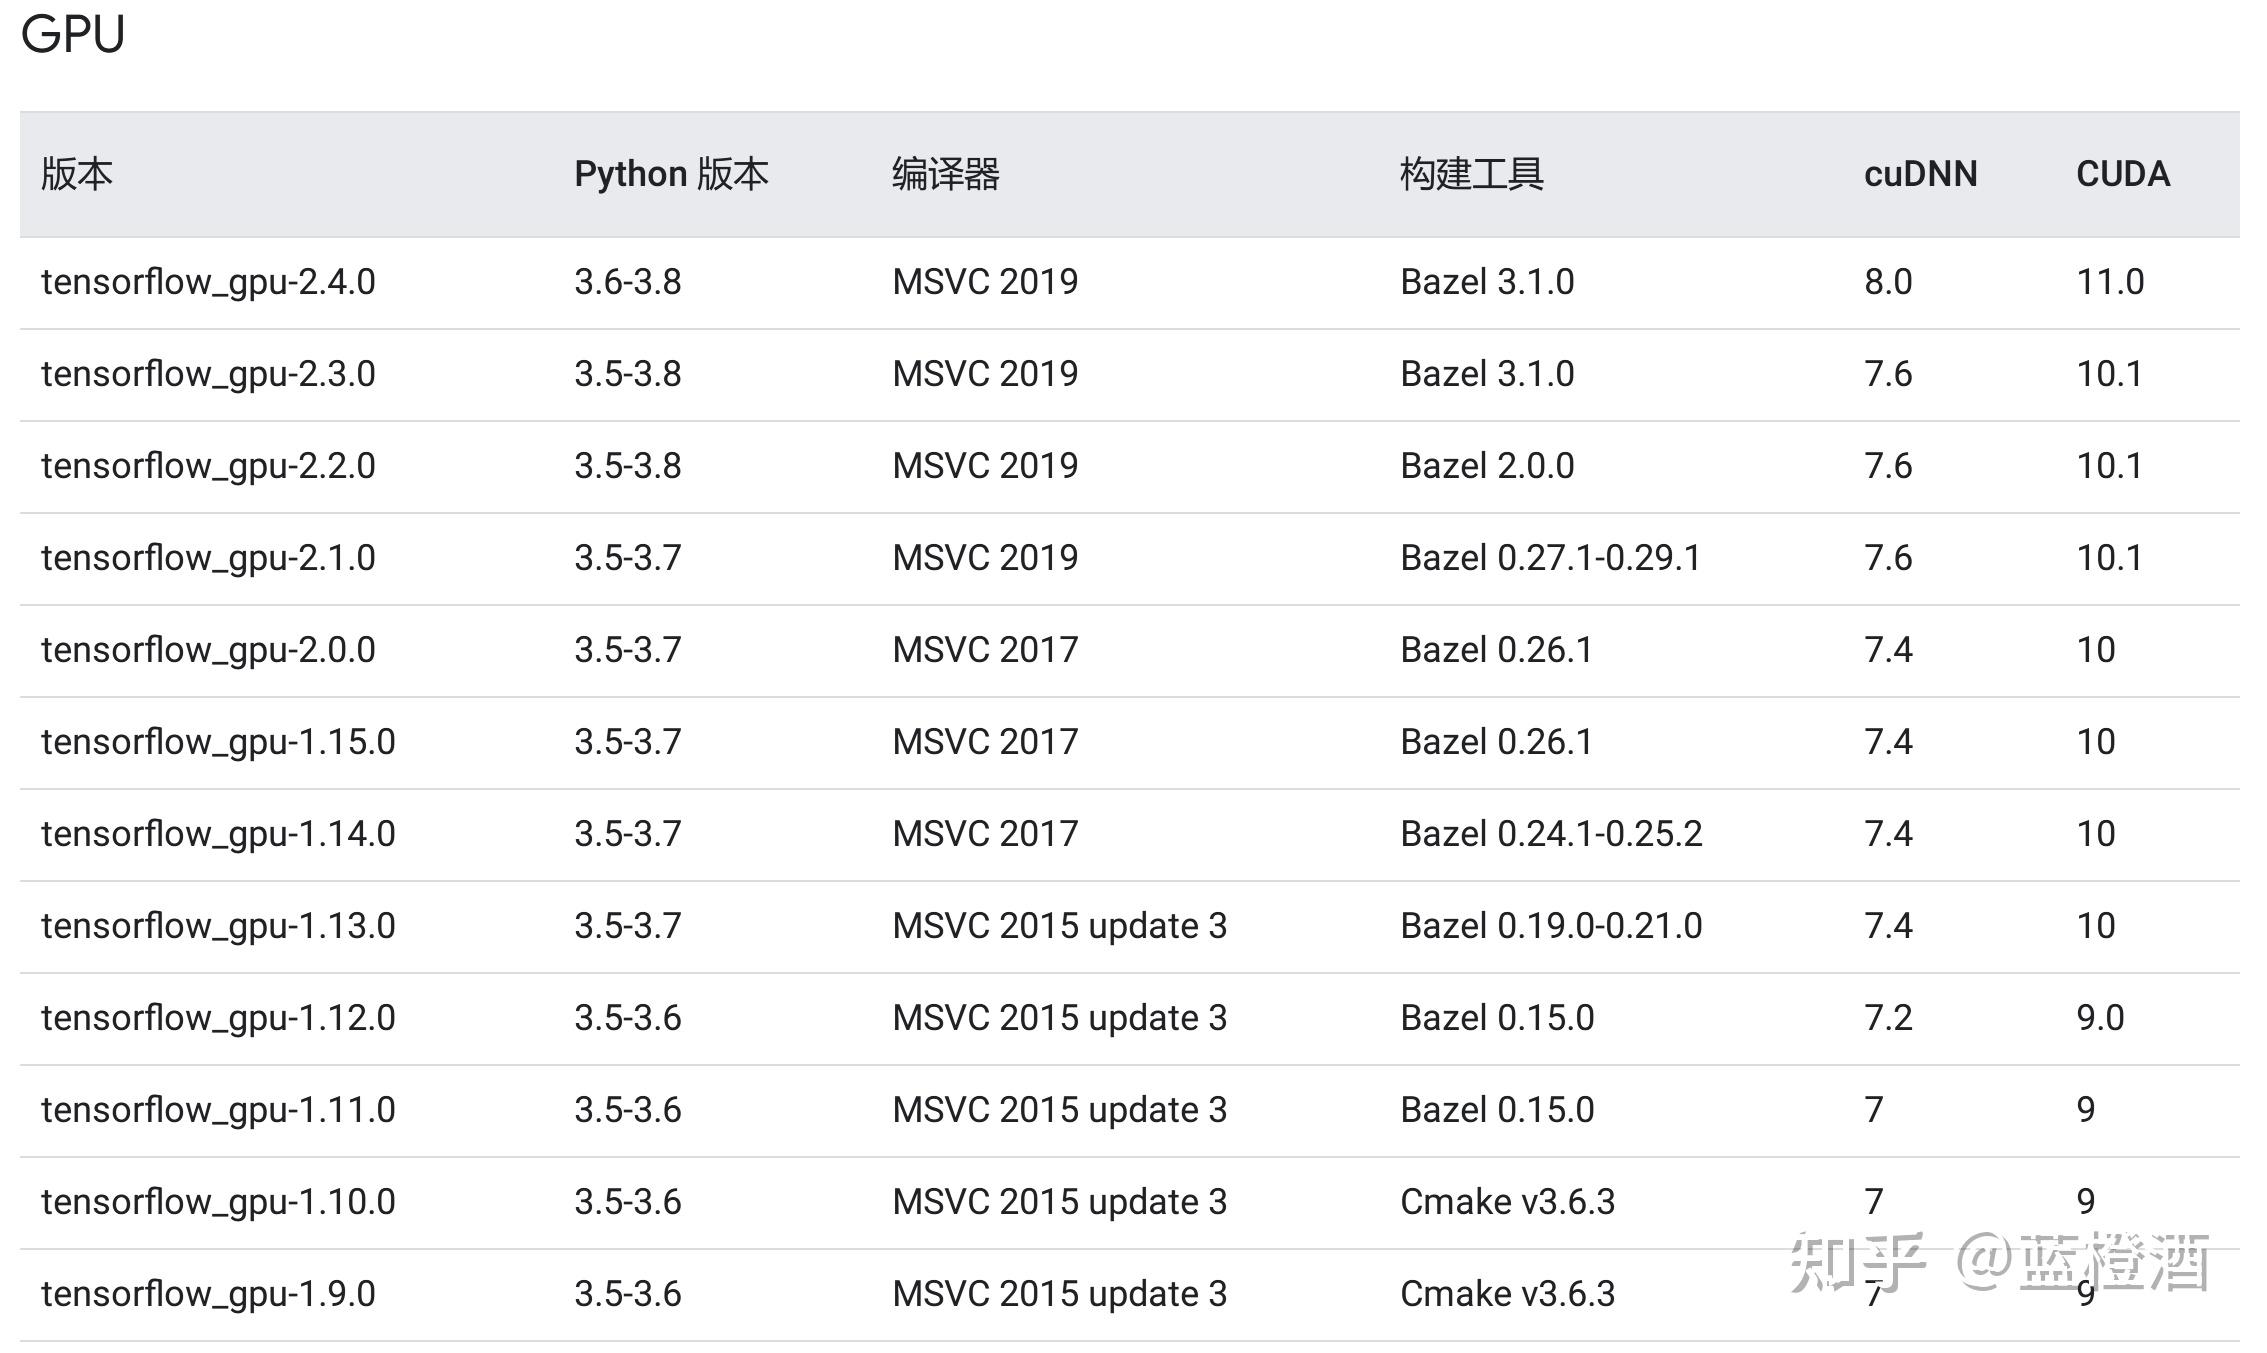Screen dimensions: 2267x1353
Task: Click the tensorflow_gpu-1.15.0 cell
Action: click(218, 742)
